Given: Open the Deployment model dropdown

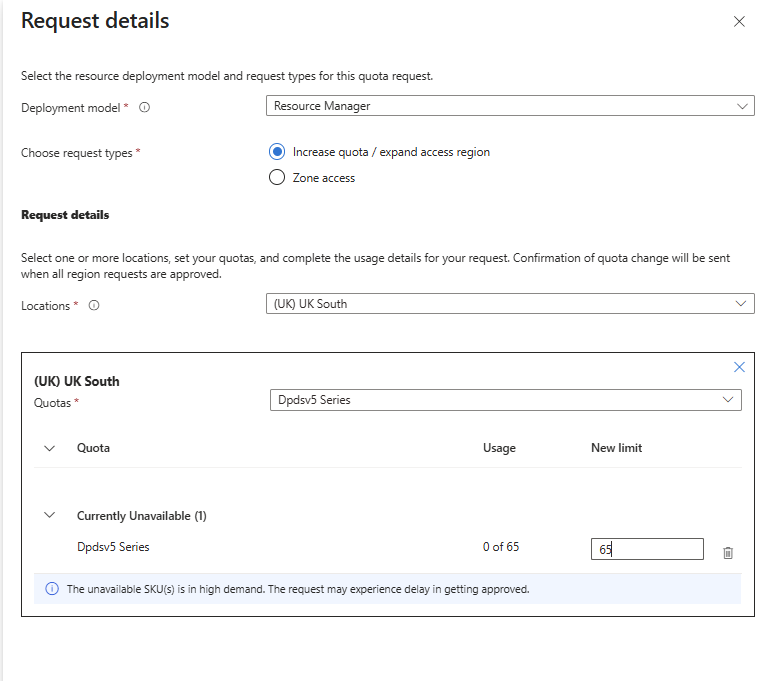Looking at the screenshot, I should pyautogui.click(x=510, y=106).
